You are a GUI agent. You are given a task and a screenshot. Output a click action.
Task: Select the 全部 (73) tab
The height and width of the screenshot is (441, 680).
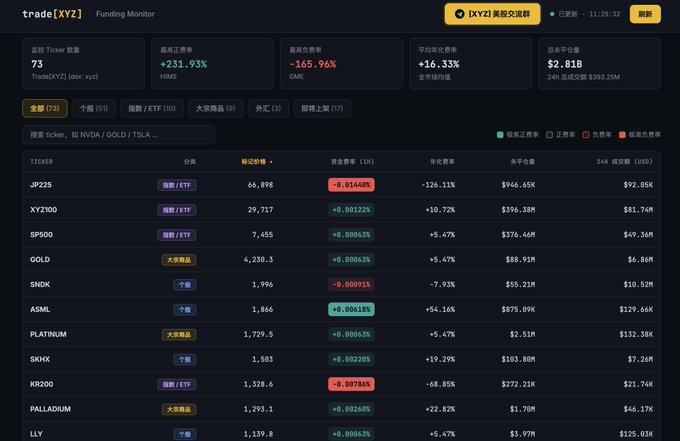coord(45,108)
